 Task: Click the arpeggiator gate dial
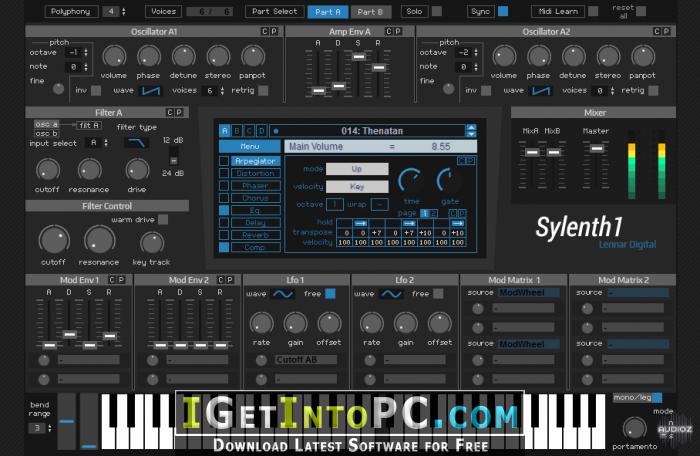click(x=448, y=180)
